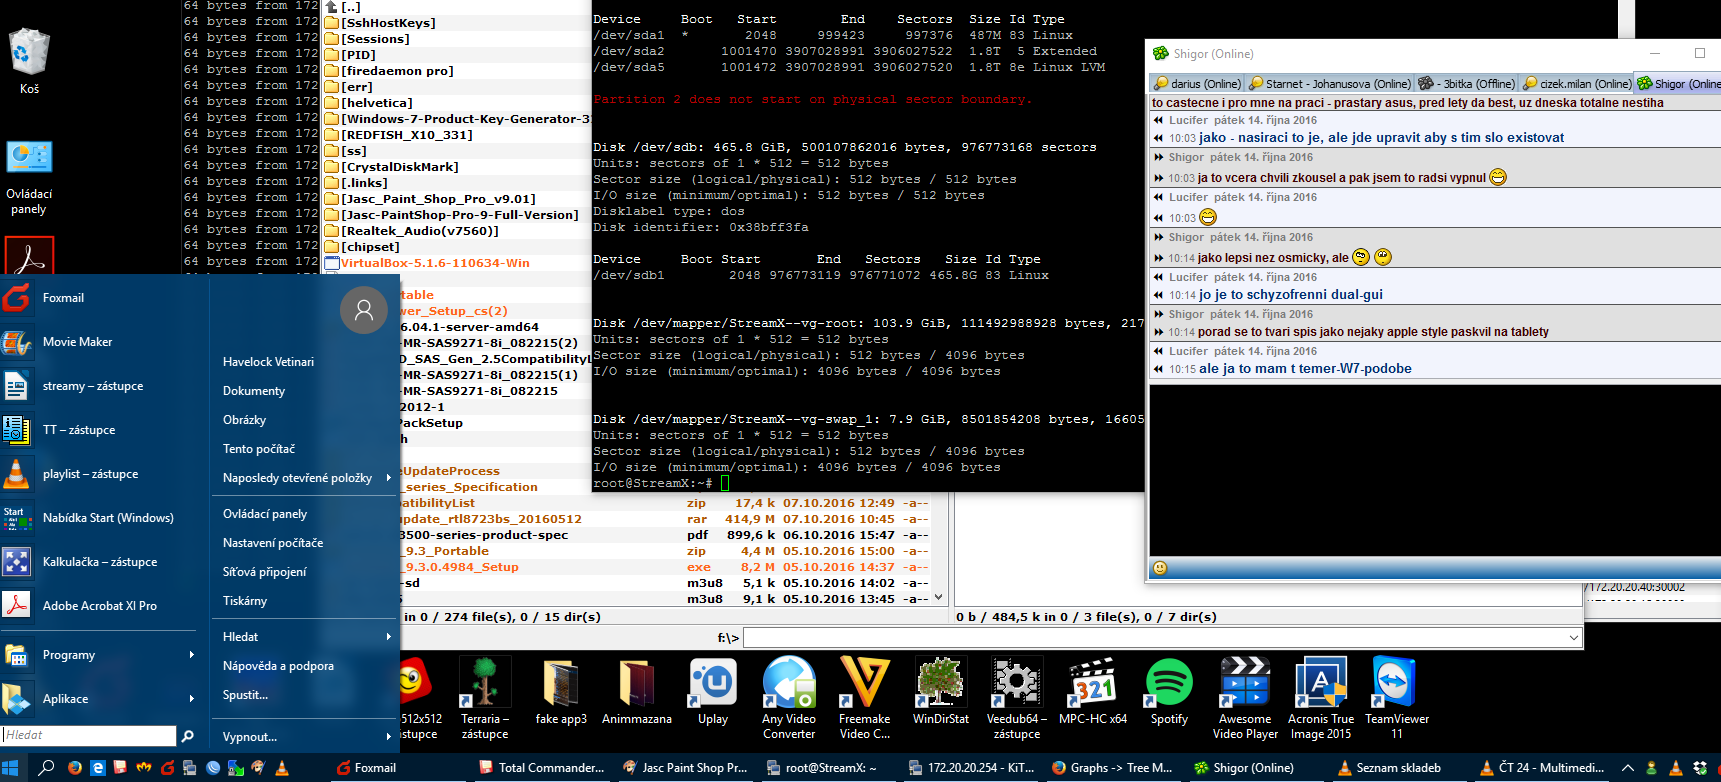Open Obrázky from start menu
The image size is (1721, 782).
click(244, 420)
